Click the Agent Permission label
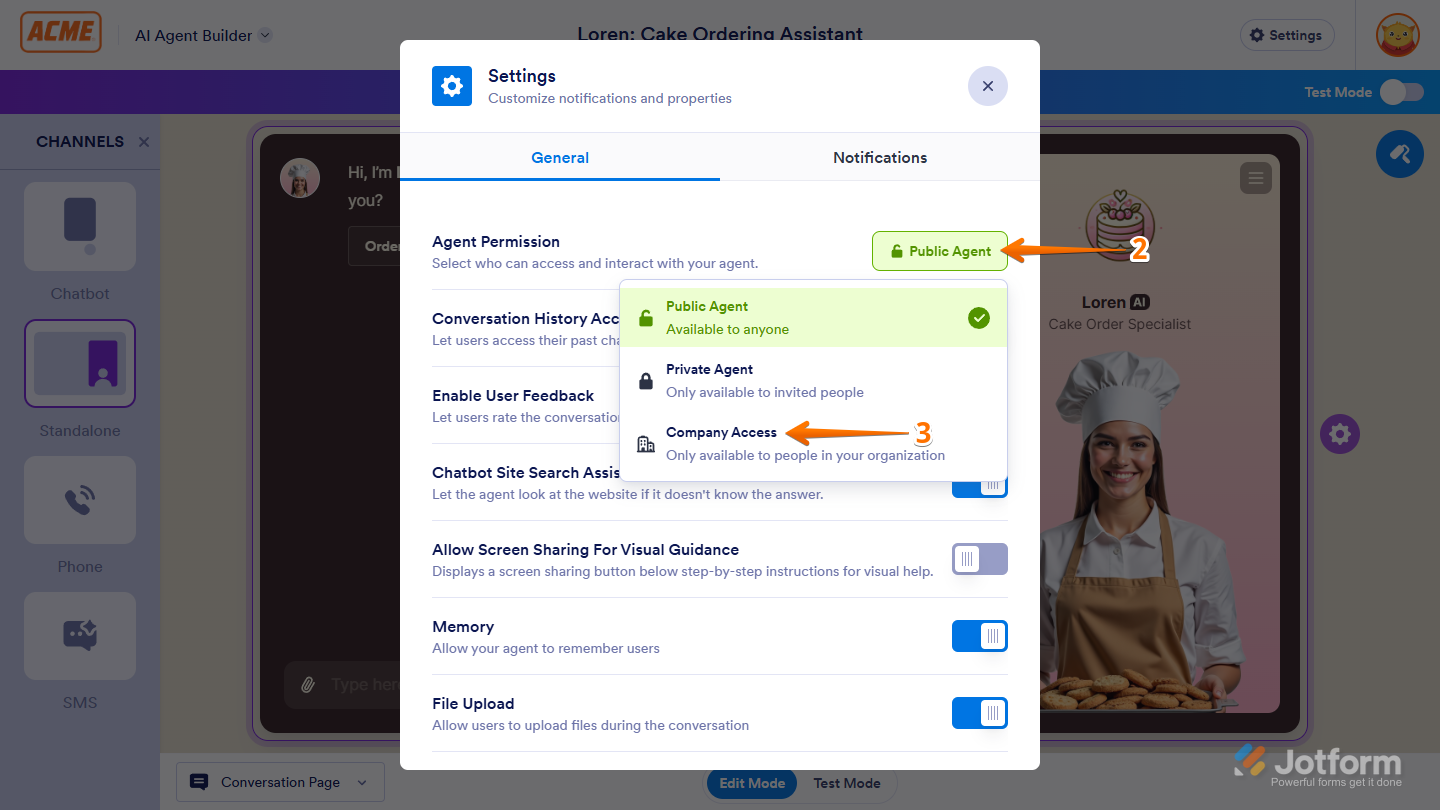Image resolution: width=1440 pixels, height=810 pixels. click(496, 241)
